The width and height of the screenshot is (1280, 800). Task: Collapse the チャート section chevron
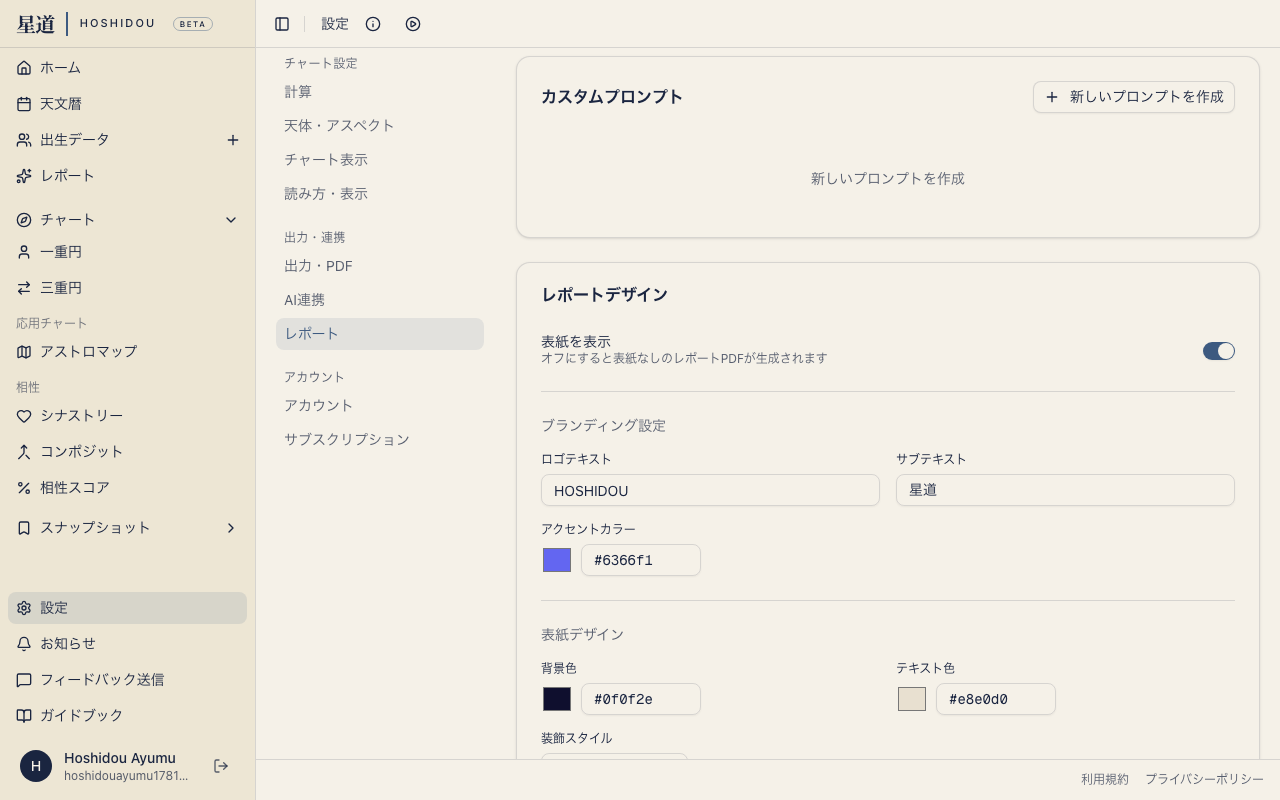coord(231,220)
